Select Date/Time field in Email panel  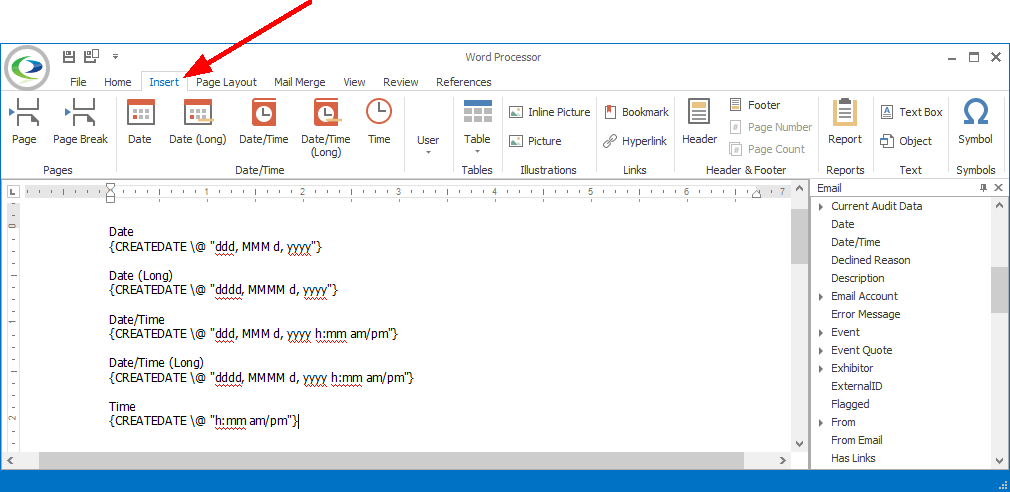(855, 242)
